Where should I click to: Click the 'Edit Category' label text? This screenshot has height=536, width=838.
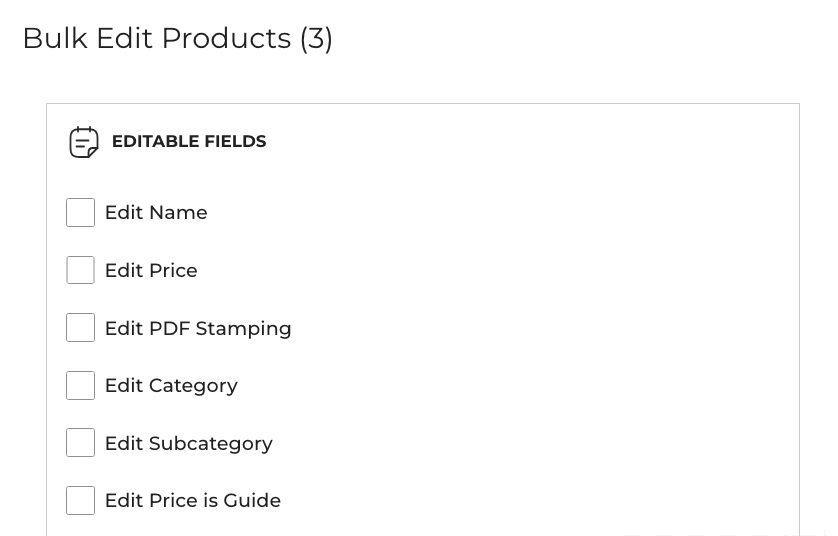(171, 386)
